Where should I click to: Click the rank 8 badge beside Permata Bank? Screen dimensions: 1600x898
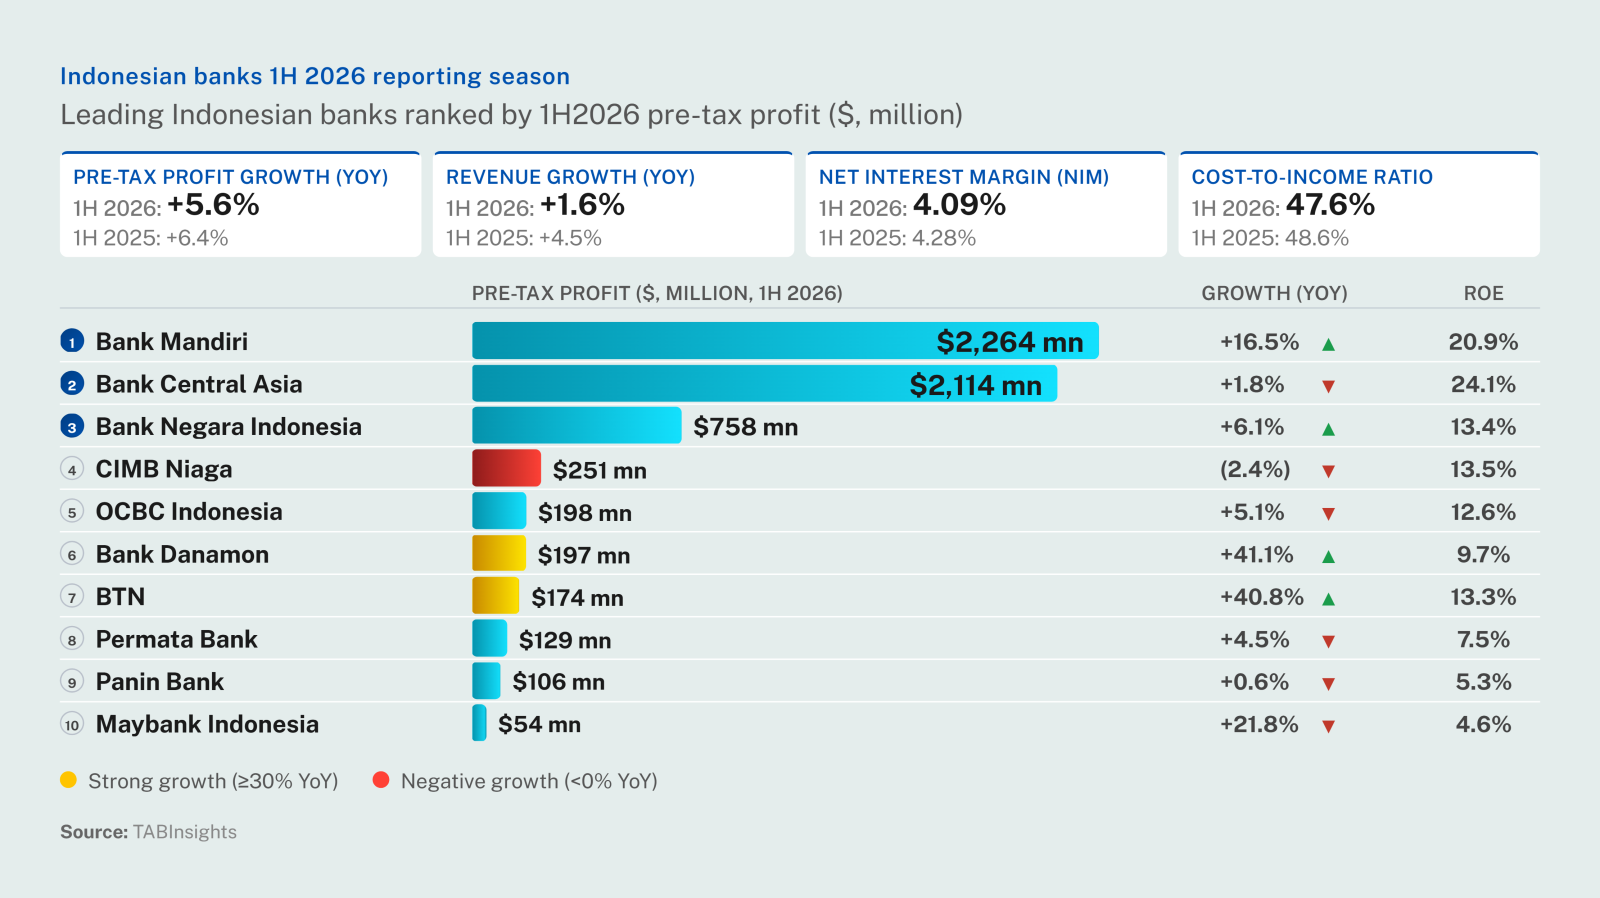pyautogui.click(x=72, y=639)
